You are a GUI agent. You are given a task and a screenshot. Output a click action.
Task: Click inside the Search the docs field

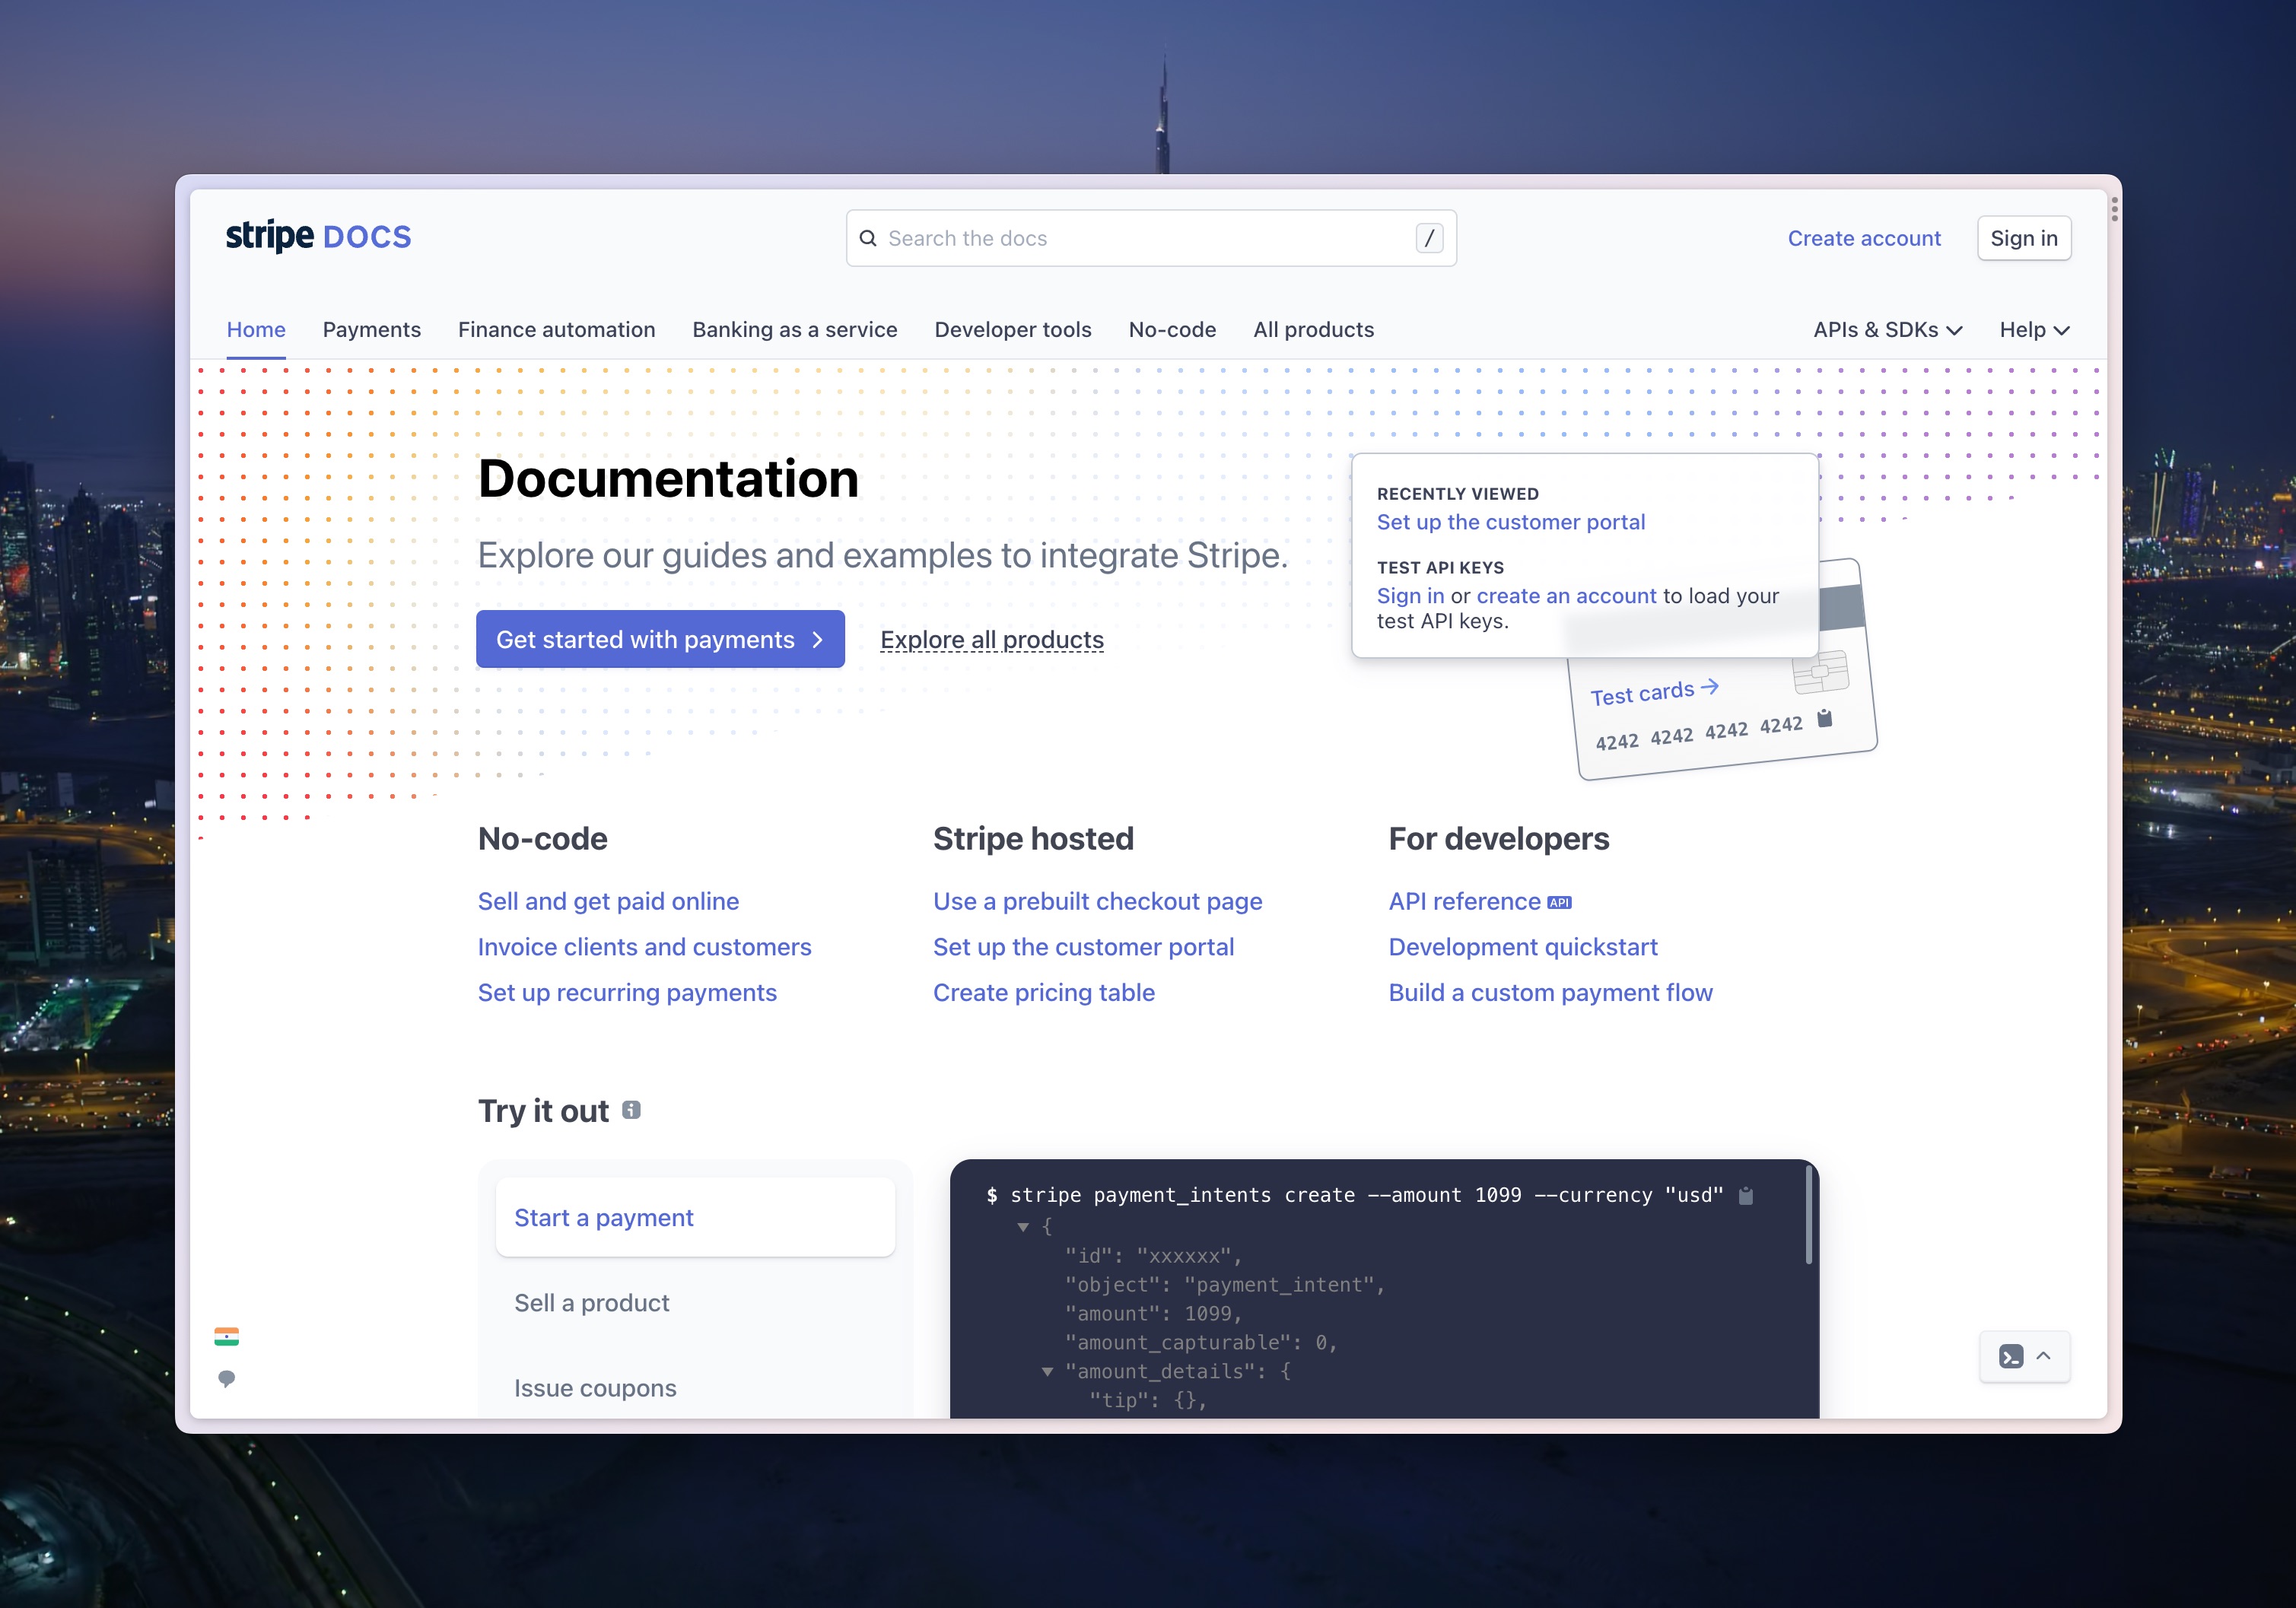pyautogui.click(x=1100, y=238)
